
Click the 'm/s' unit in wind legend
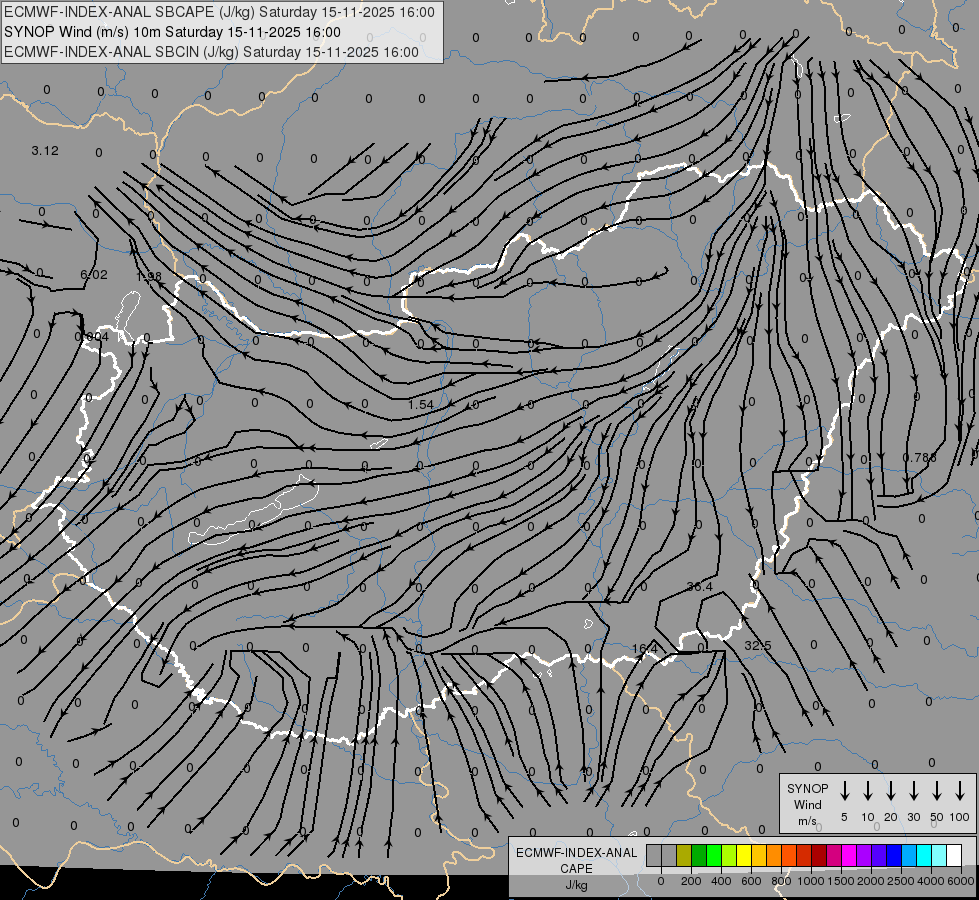tap(807, 821)
